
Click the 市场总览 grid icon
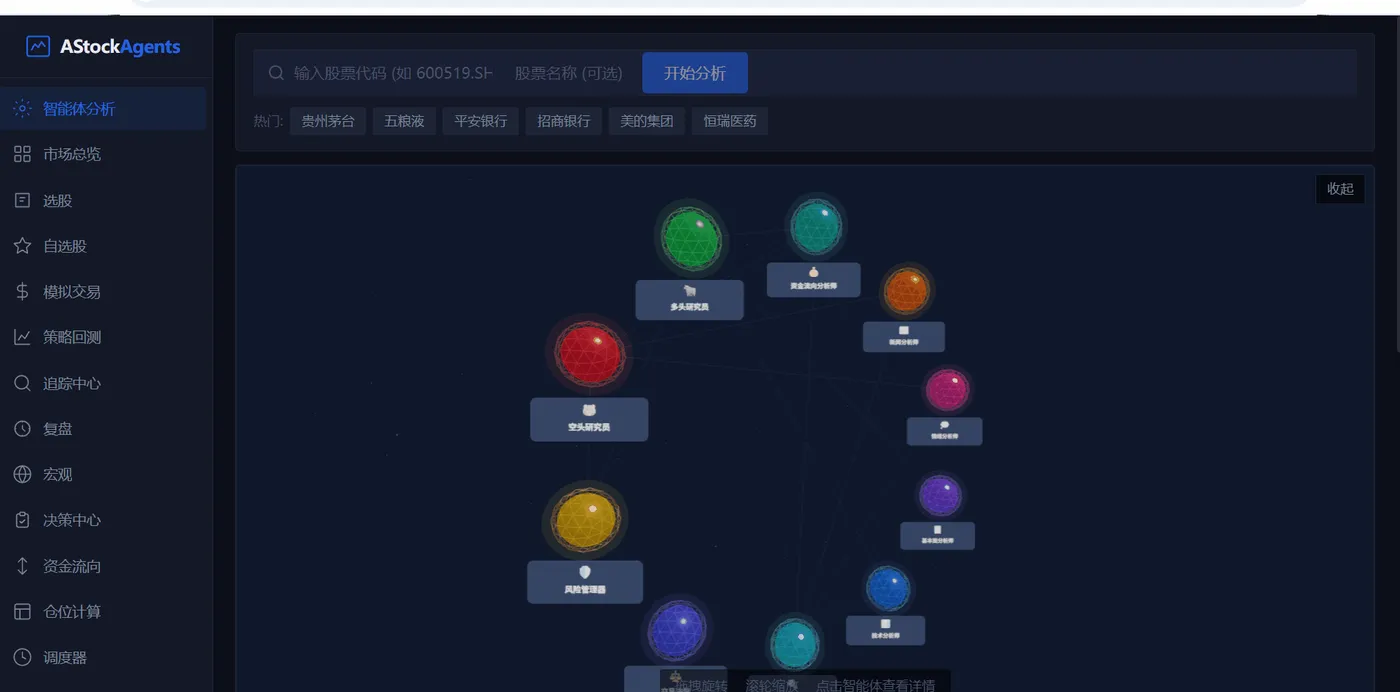pos(22,154)
